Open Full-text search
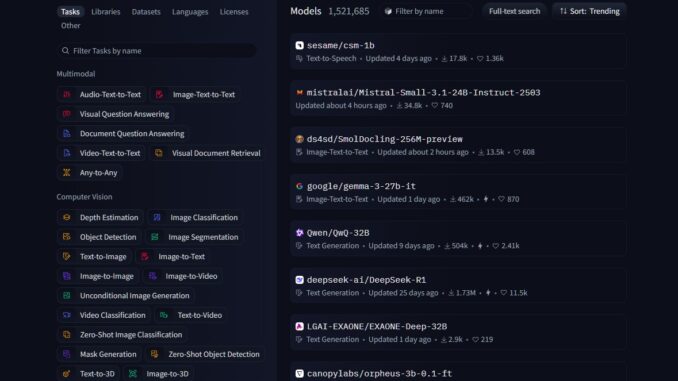Screen dimensions: 678x381 514,11
